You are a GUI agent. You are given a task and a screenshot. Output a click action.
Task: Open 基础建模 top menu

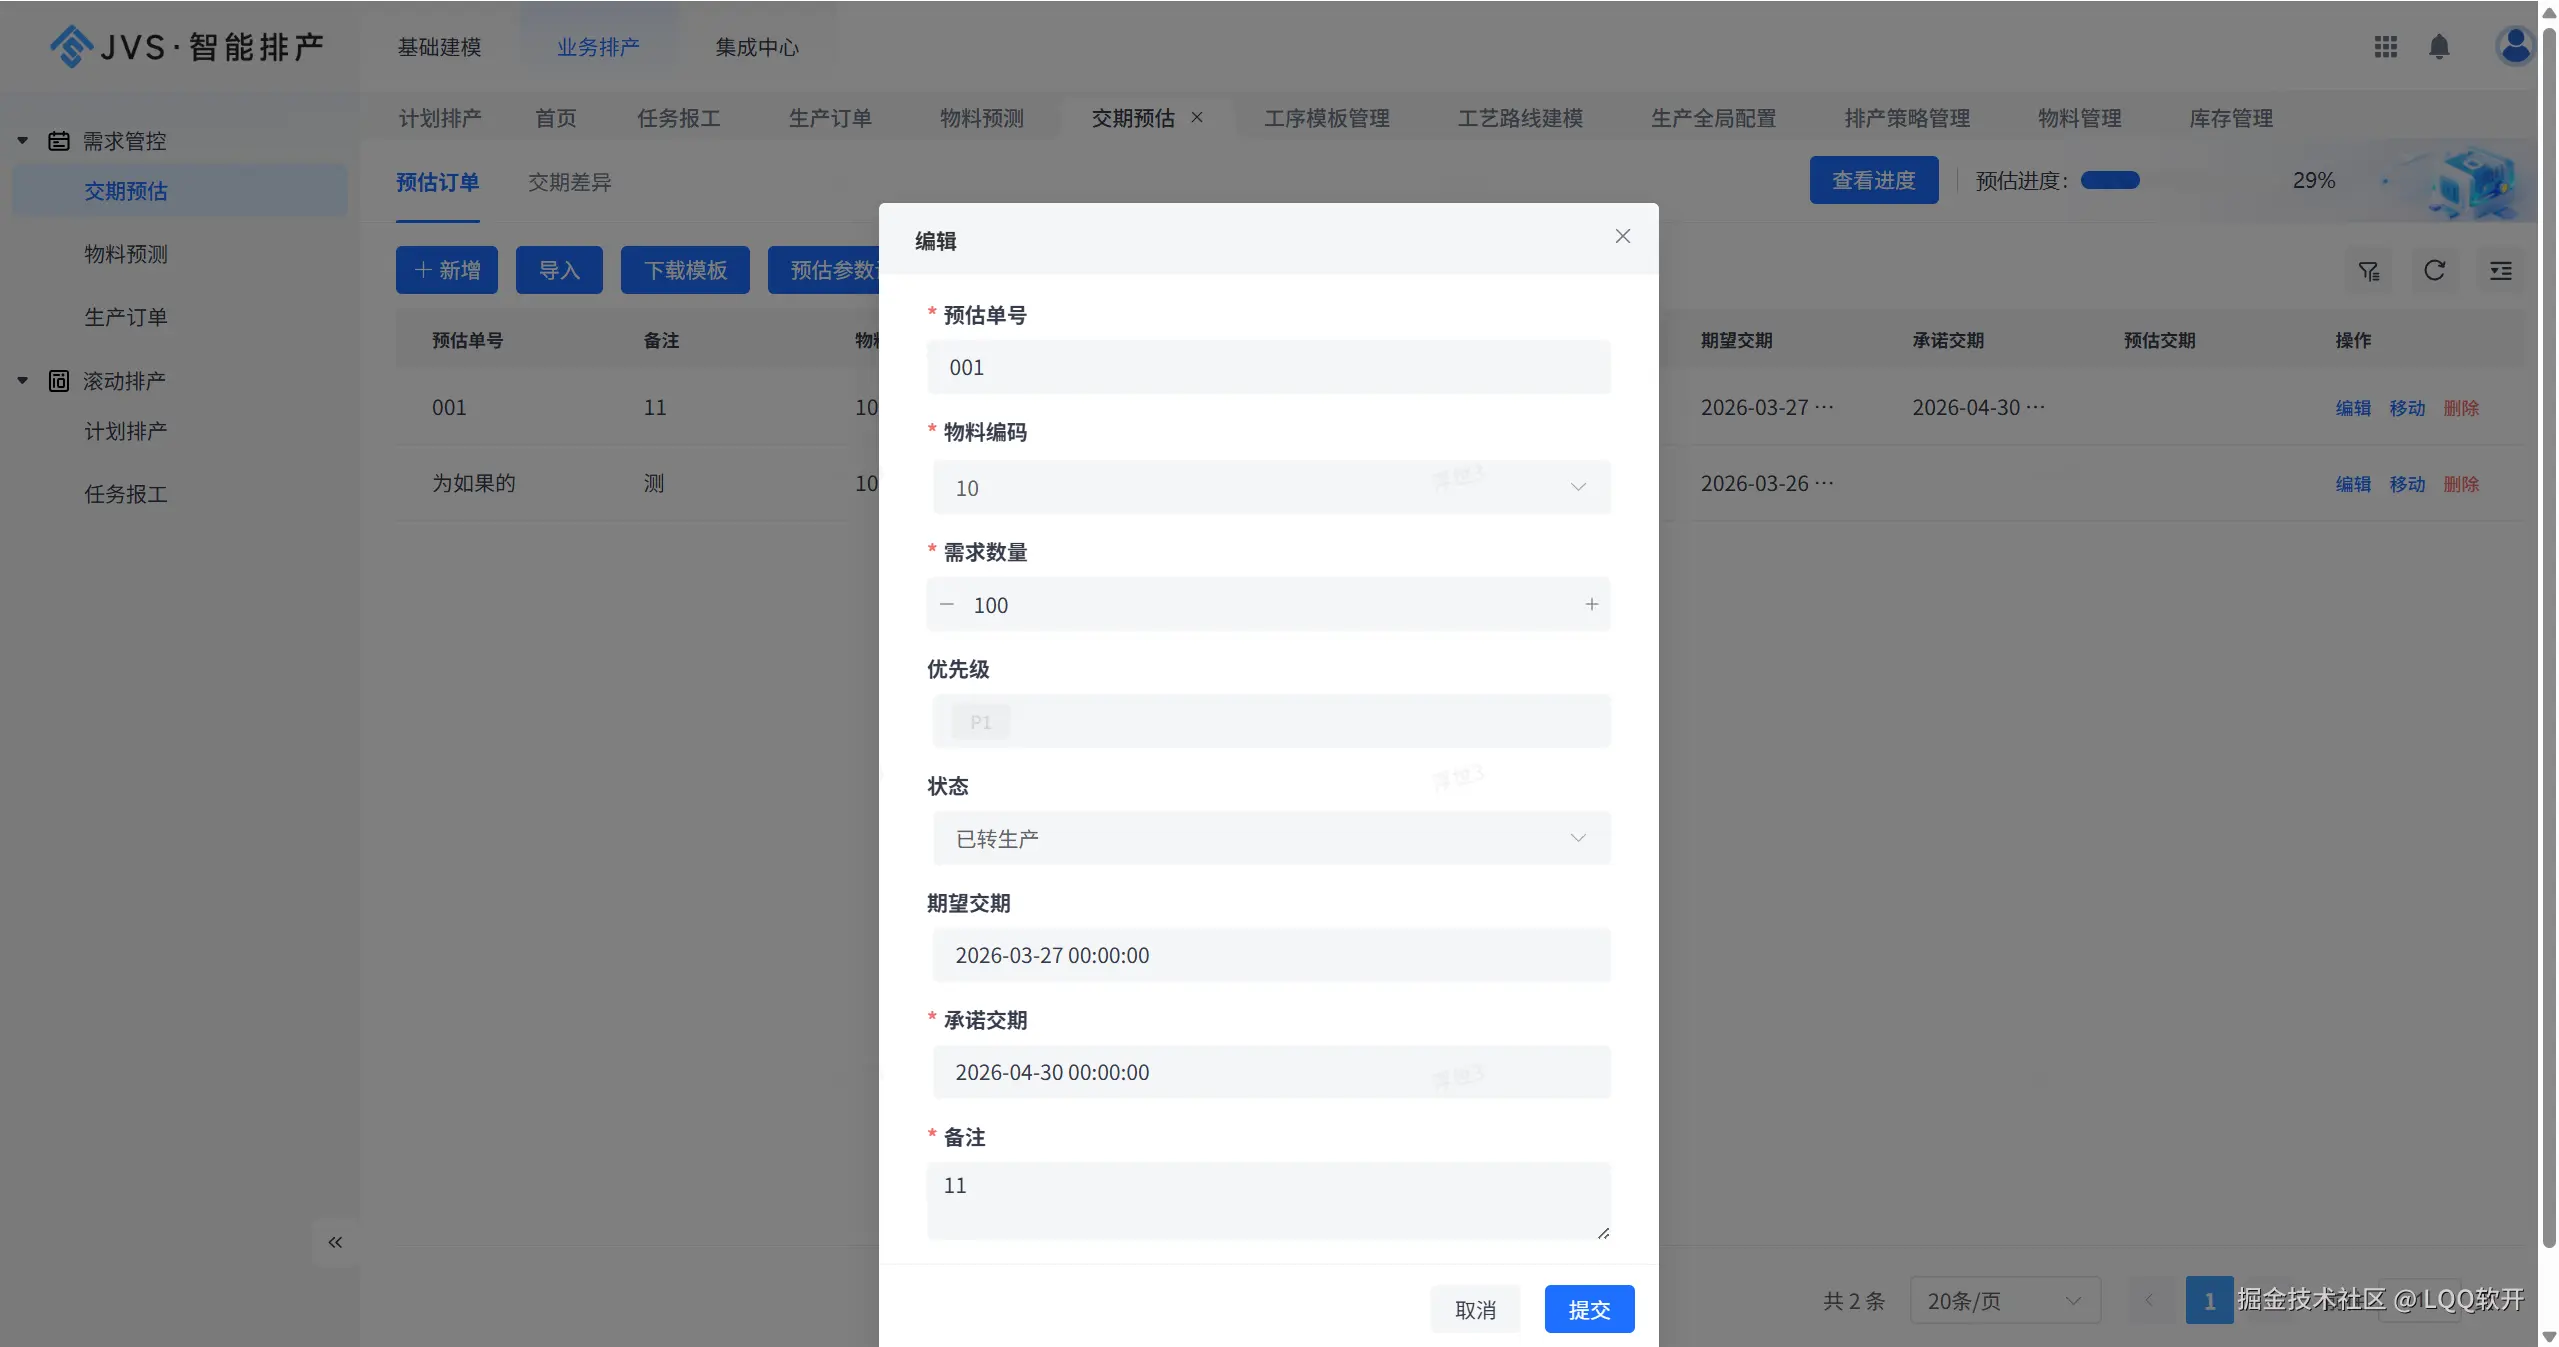coord(439,47)
